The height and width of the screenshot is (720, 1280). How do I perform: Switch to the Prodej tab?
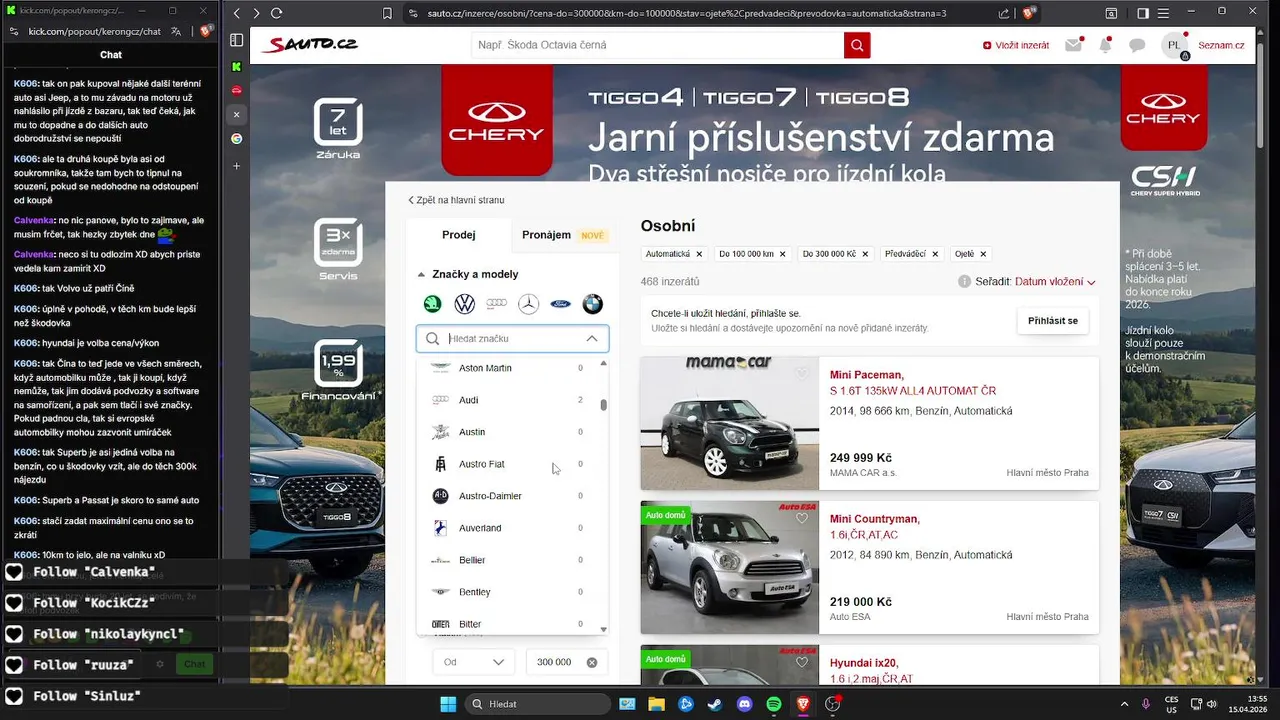click(x=458, y=235)
